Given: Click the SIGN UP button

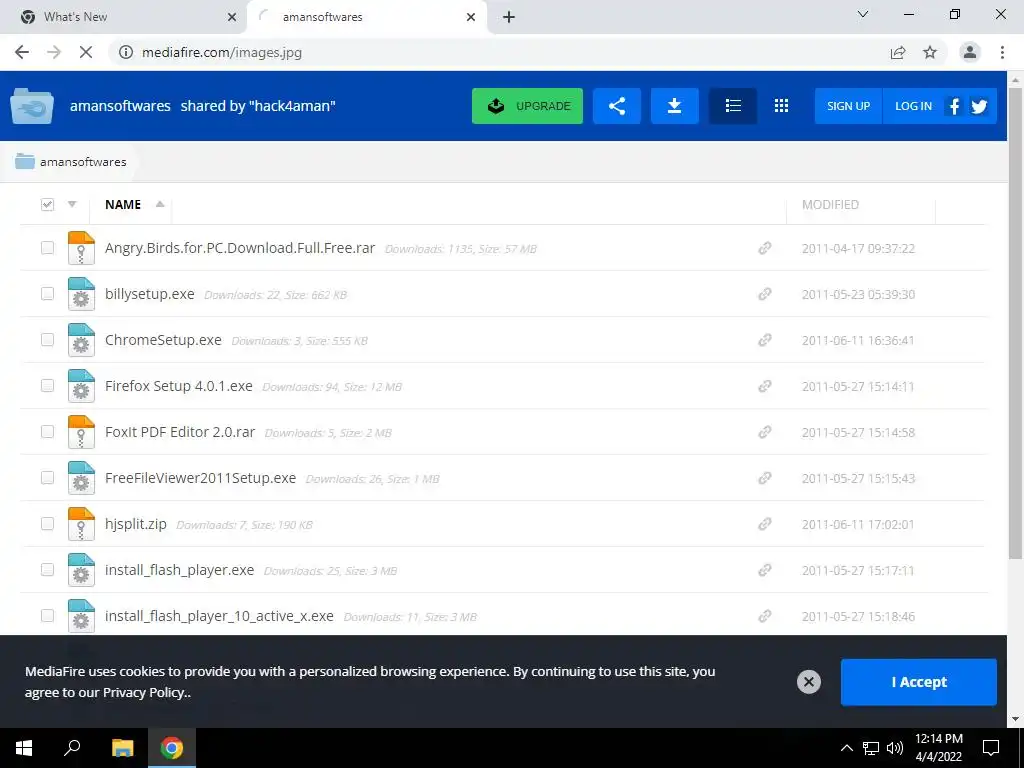Looking at the screenshot, I should point(848,106).
